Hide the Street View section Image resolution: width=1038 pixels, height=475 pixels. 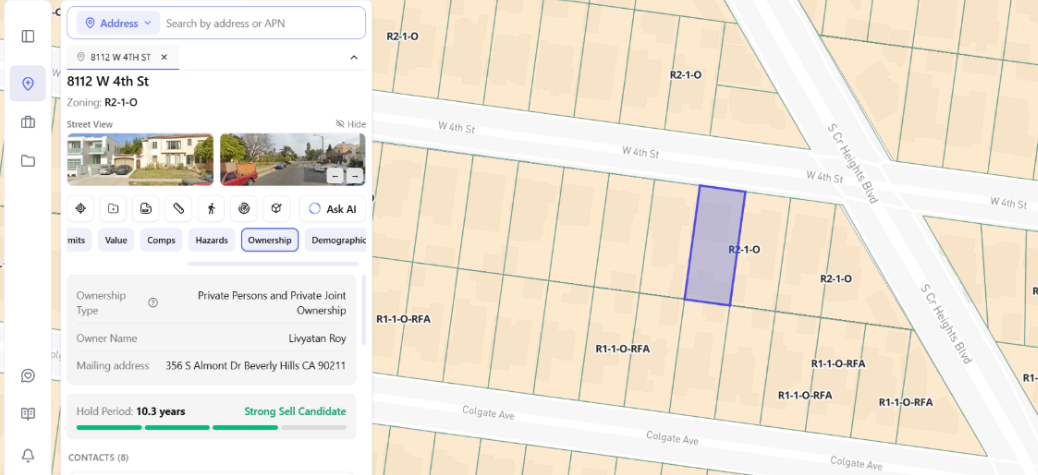tap(350, 124)
